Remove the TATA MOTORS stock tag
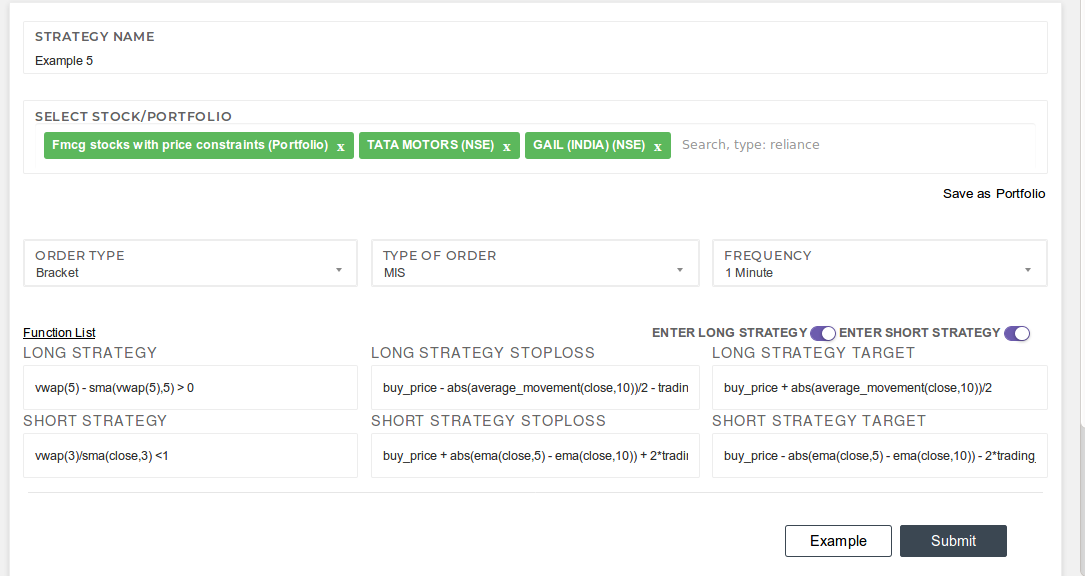The image size is (1085, 576). 507,145
